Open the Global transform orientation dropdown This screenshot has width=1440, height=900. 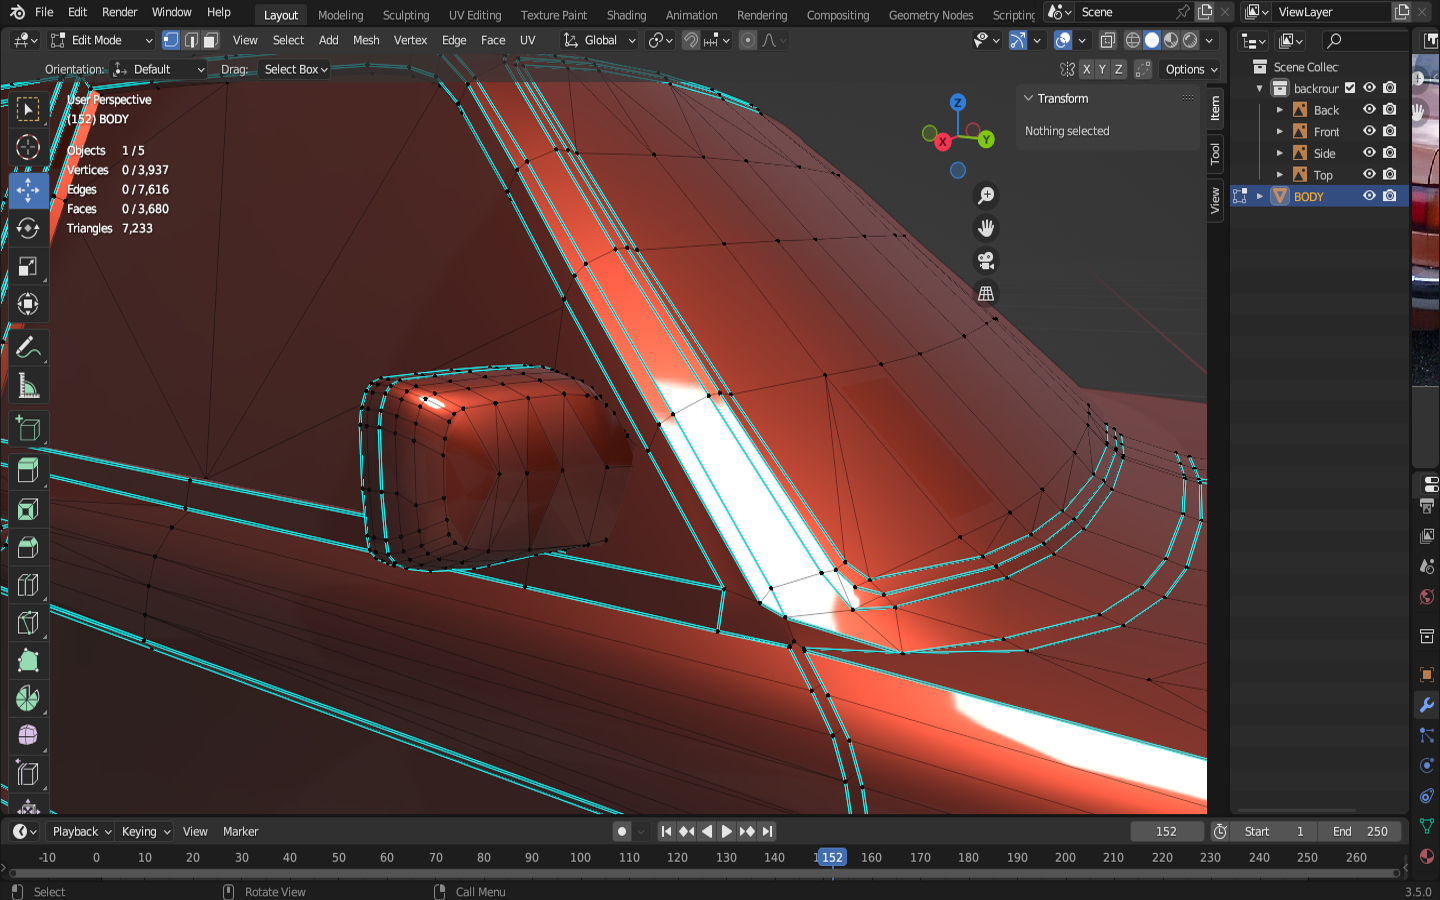[x=600, y=40]
